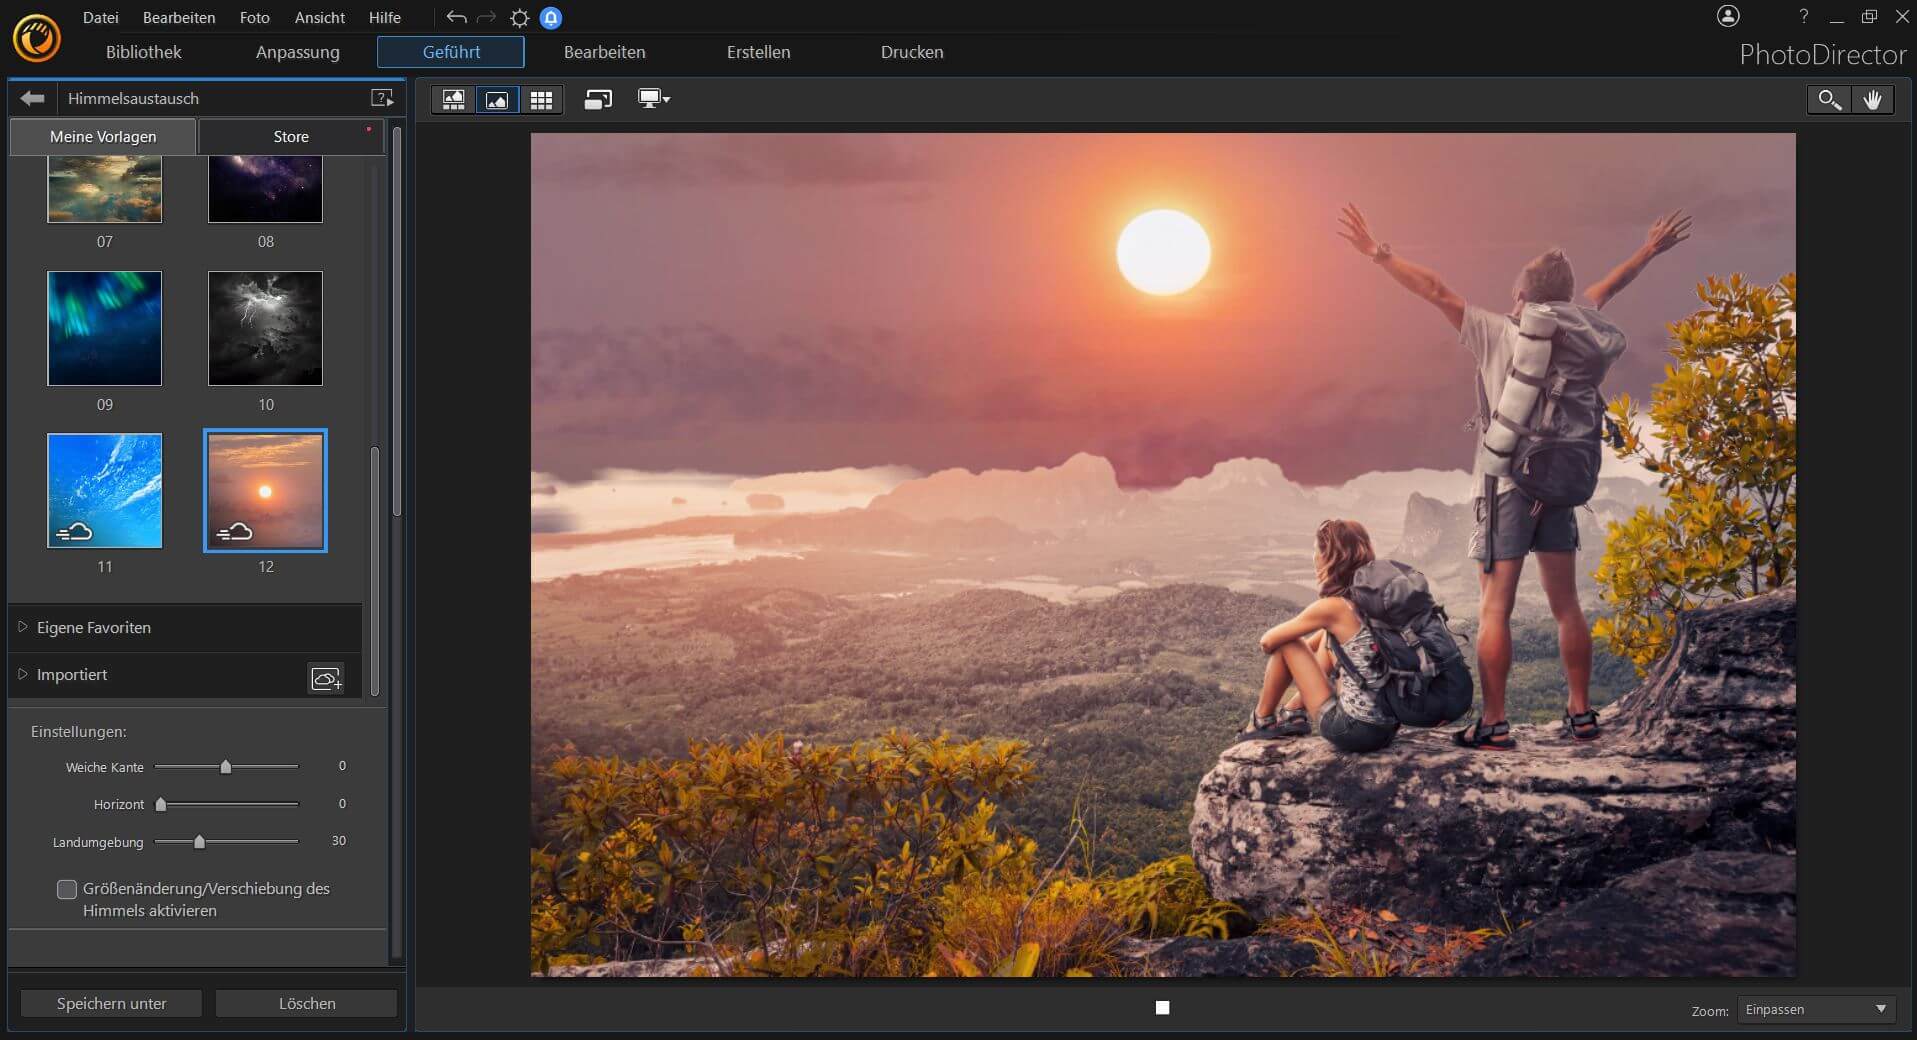This screenshot has width=1917, height=1040.
Task: Open notifications via the blue bell icon
Action: (550, 17)
